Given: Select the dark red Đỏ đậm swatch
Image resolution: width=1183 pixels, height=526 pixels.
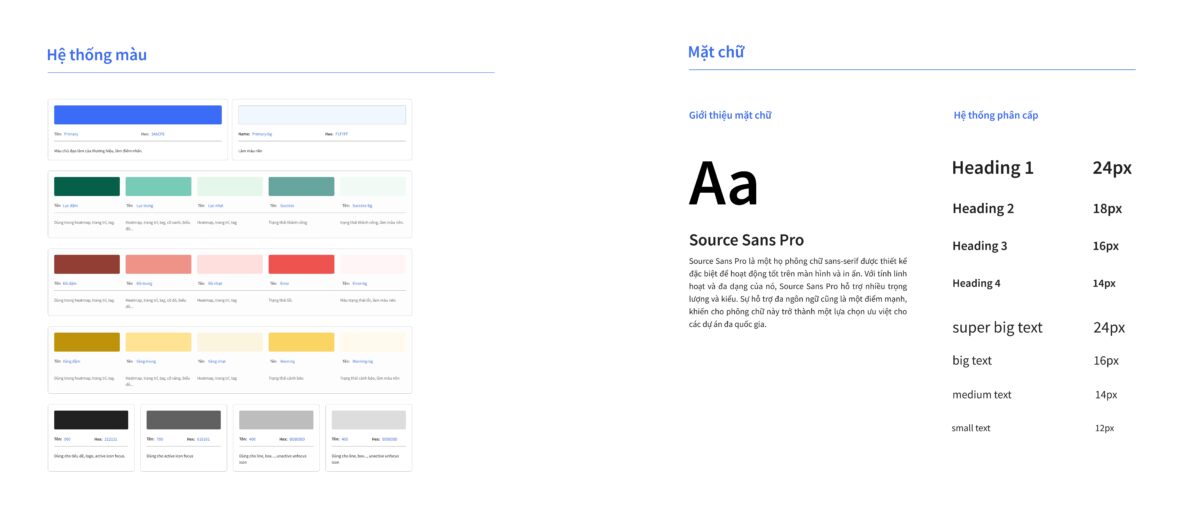Looking at the screenshot, I should point(87,264).
